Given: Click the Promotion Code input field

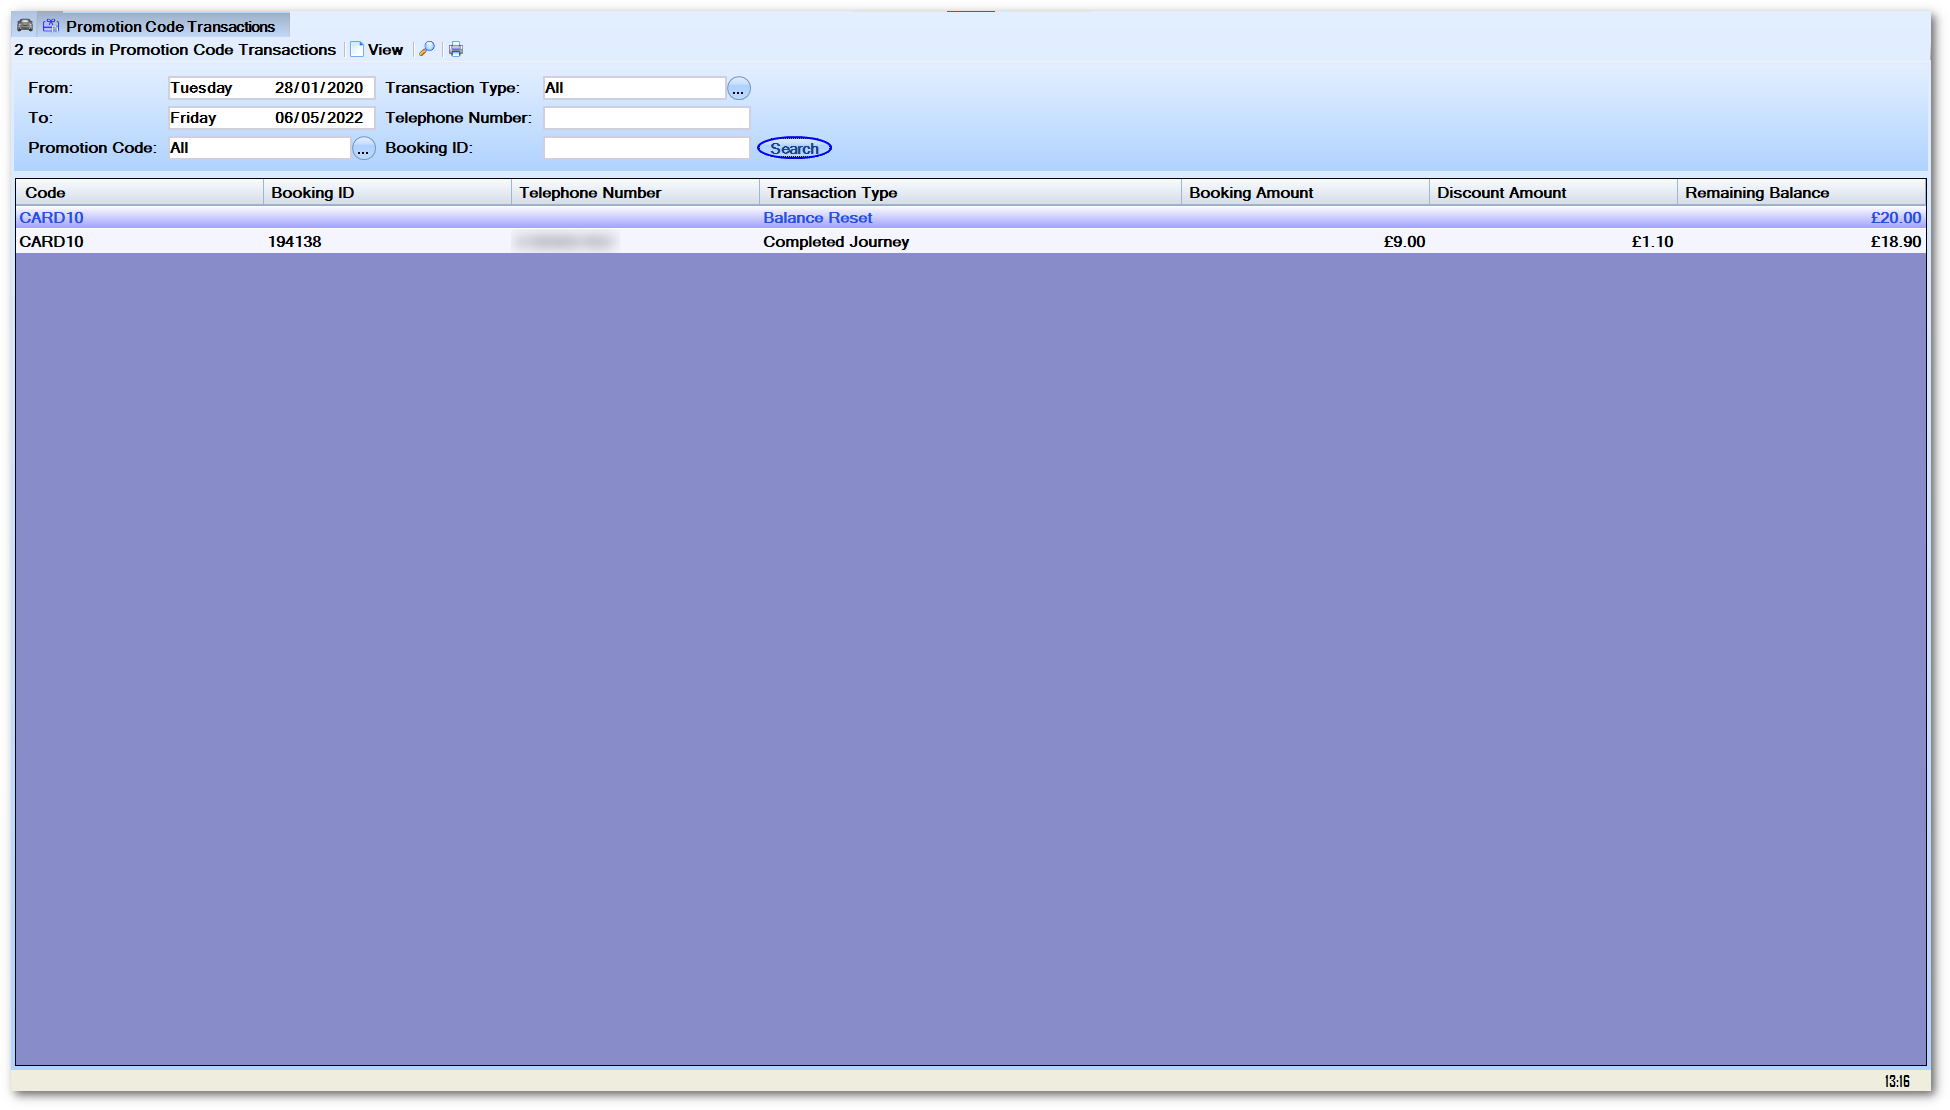Looking at the screenshot, I should coord(259,148).
